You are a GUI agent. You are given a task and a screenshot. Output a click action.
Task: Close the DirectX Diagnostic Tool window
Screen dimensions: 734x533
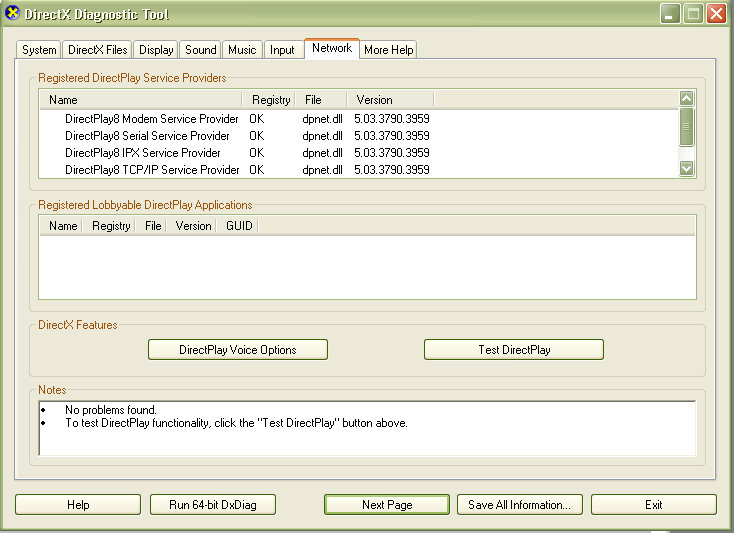(x=717, y=14)
